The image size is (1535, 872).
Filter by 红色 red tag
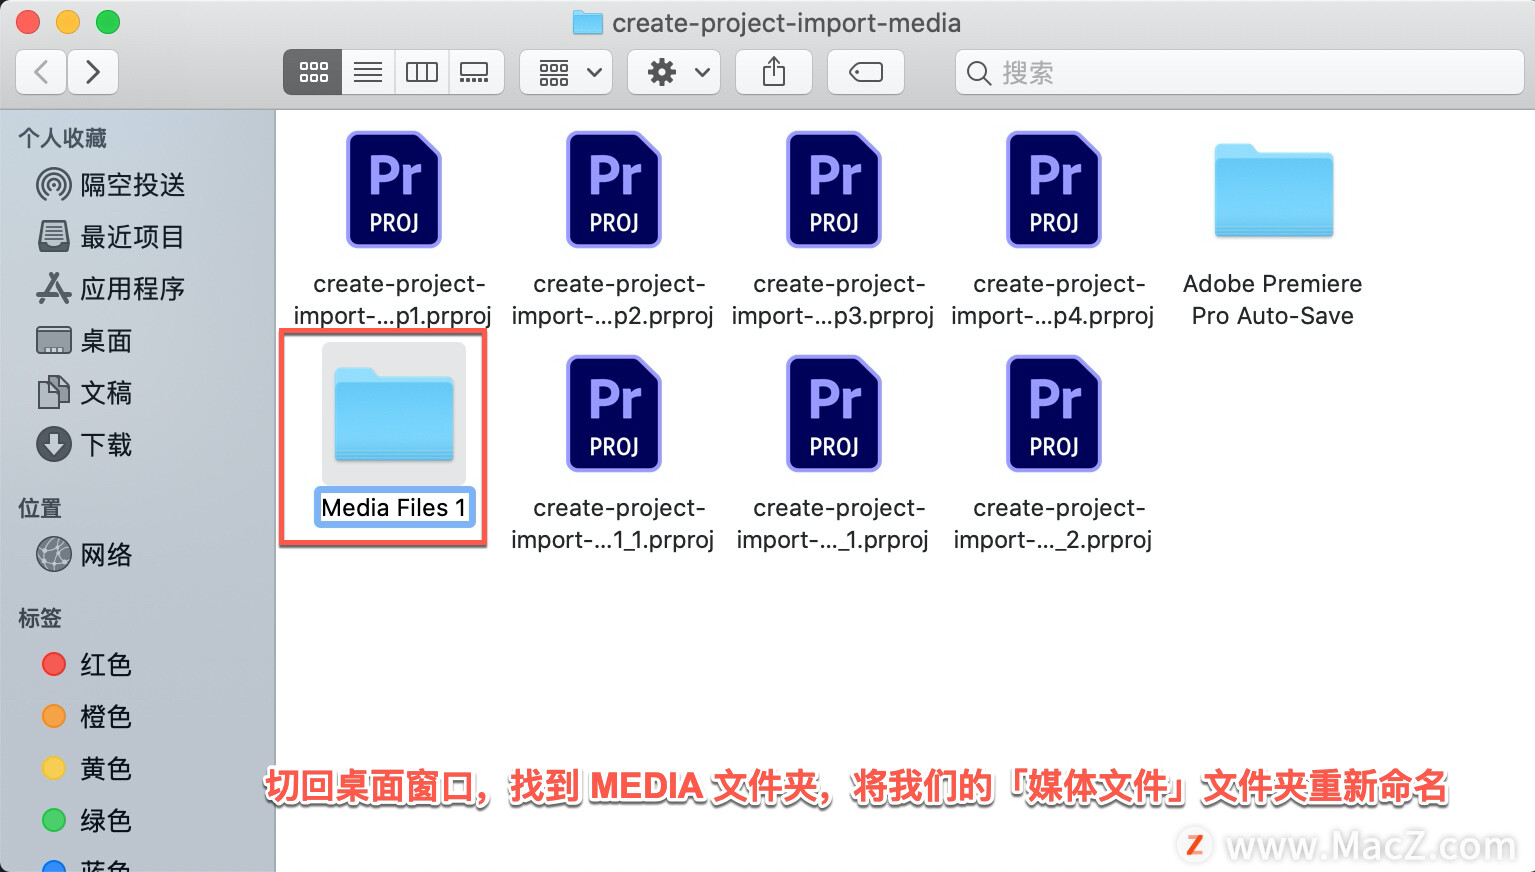pos(85,665)
